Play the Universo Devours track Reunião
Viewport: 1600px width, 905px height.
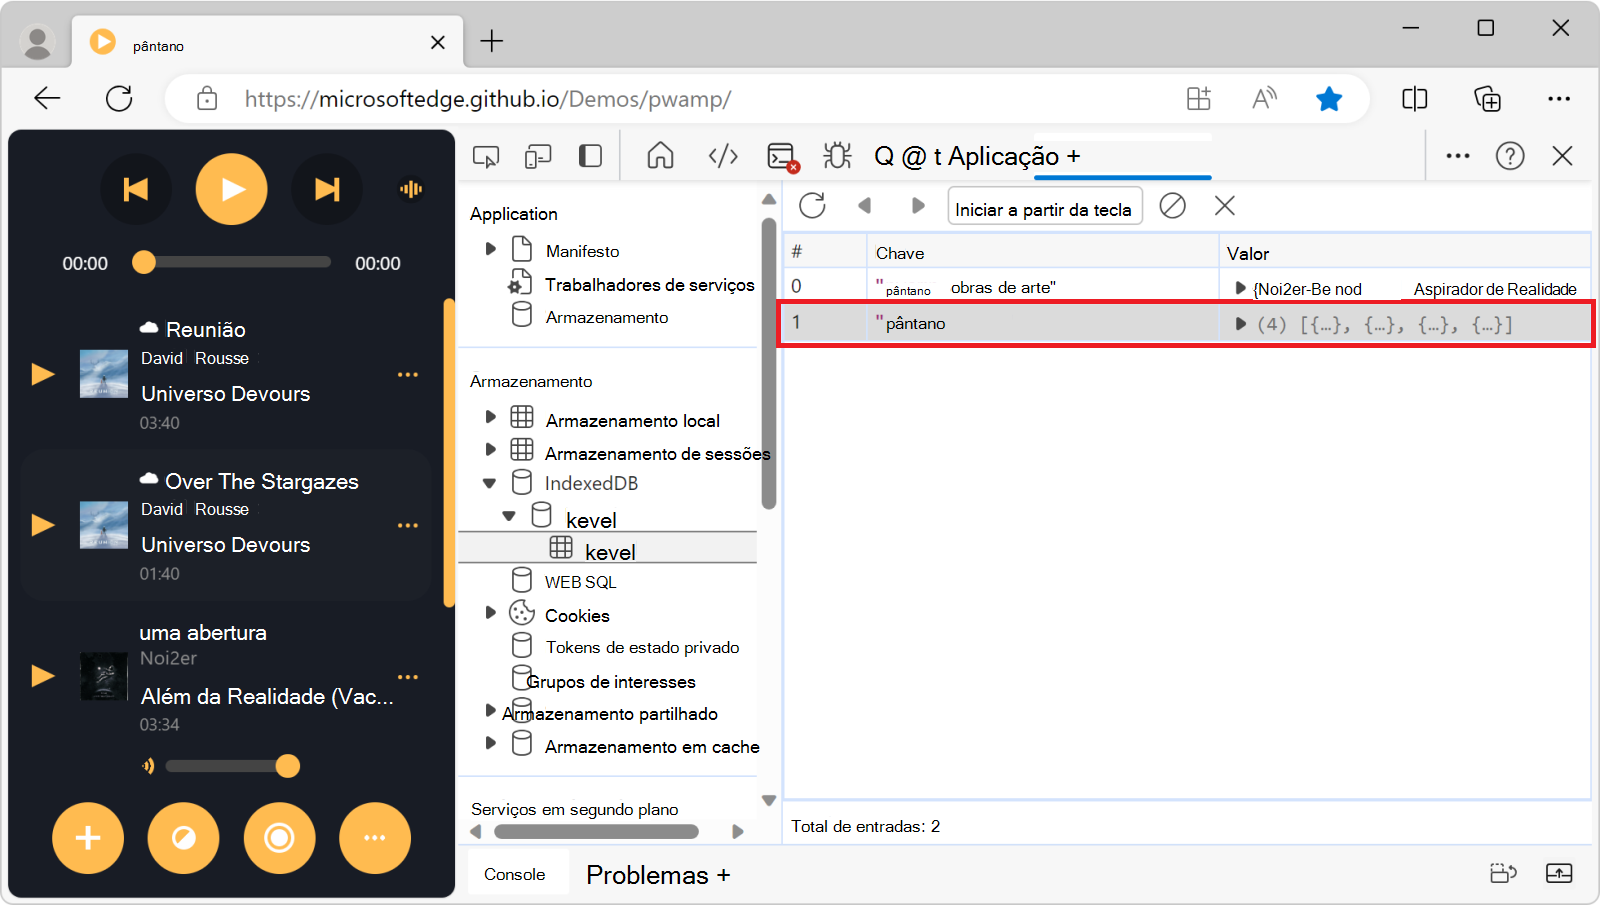click(x=42, y=373)
